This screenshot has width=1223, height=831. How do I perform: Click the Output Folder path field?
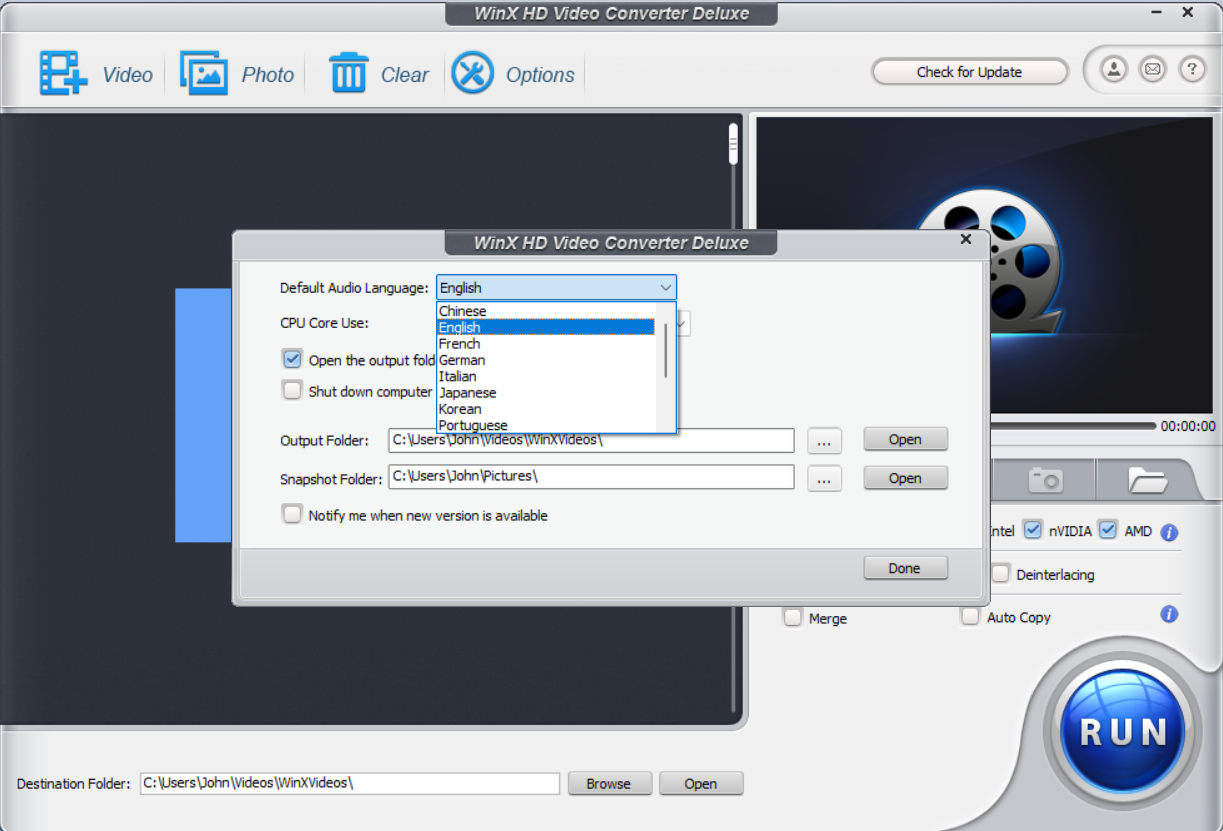(x=591, y=440)
